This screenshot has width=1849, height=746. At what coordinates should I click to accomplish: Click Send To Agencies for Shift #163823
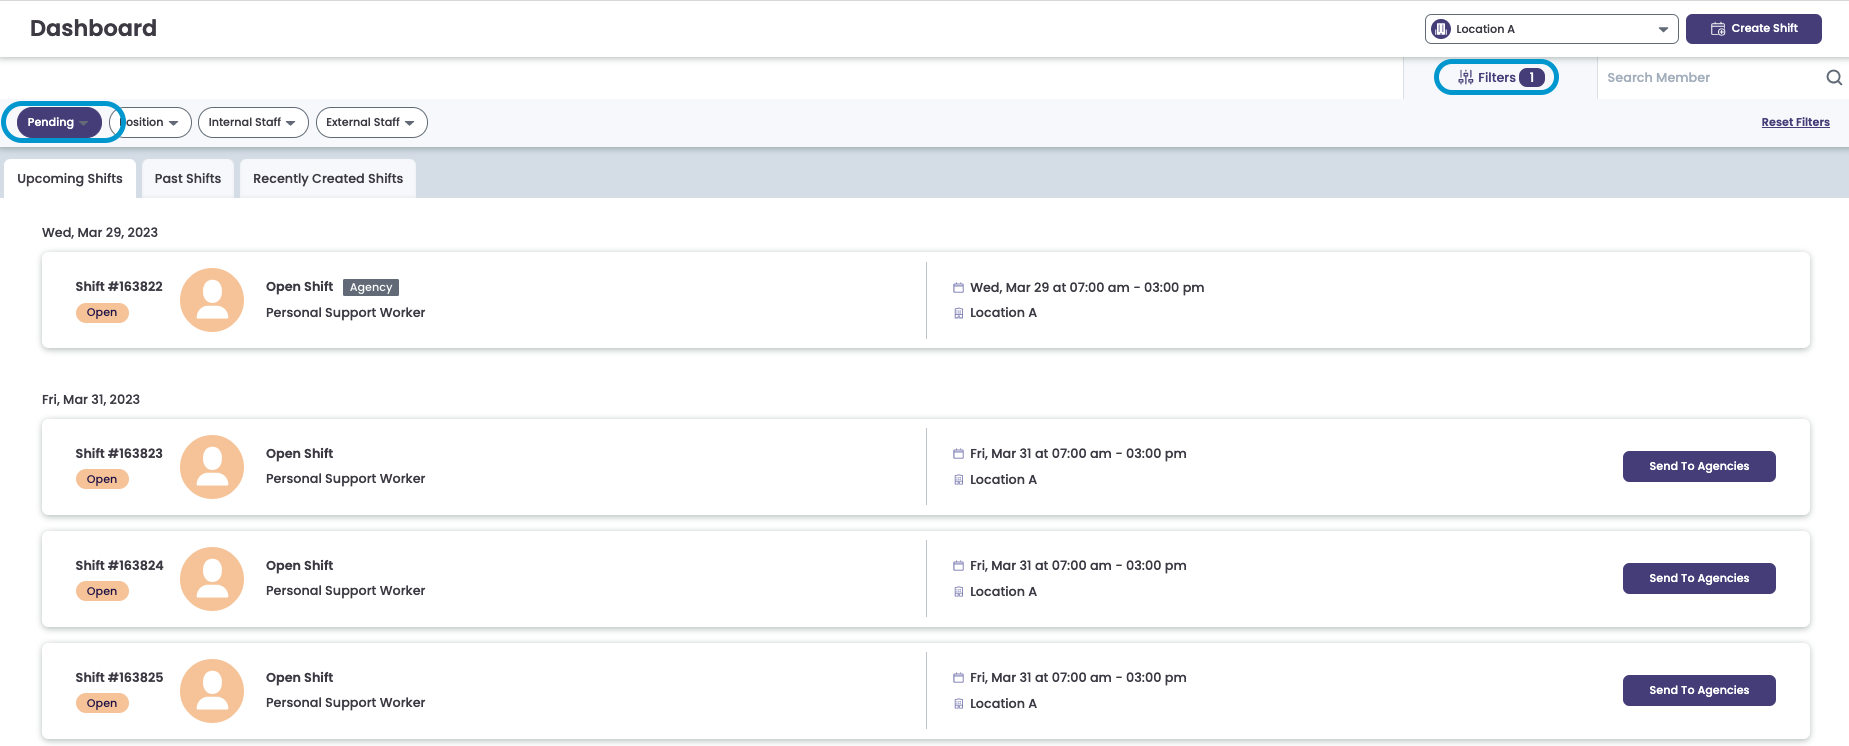[x=1698, y=466]
